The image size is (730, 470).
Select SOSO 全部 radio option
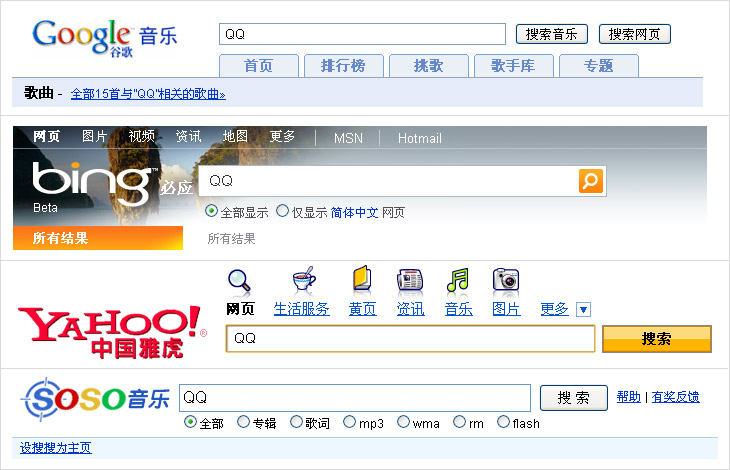190,422
